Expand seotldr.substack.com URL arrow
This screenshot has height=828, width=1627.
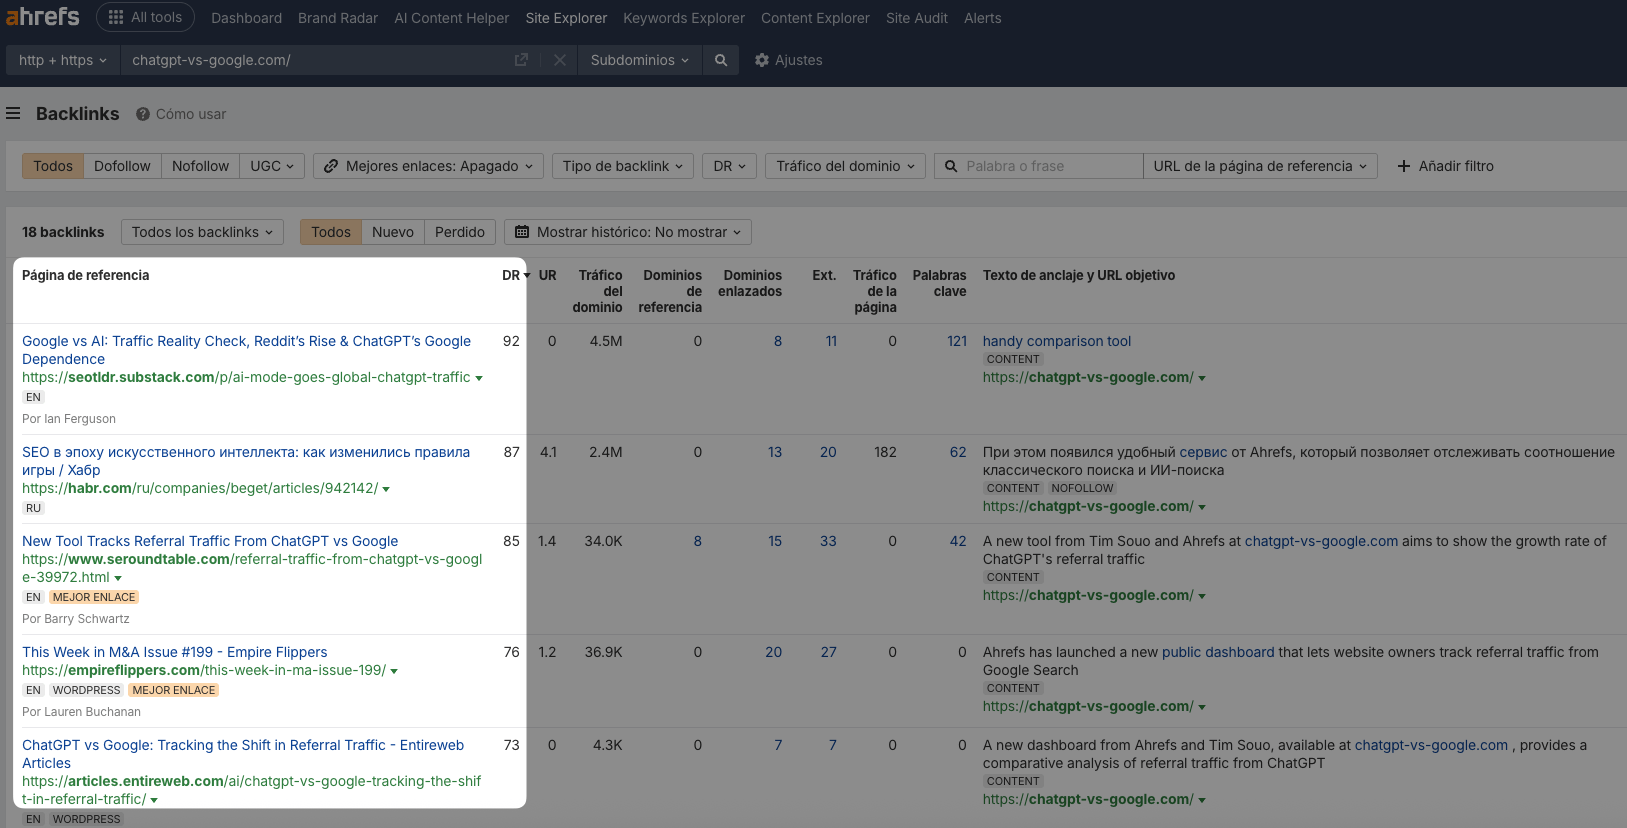pos(479,378)
